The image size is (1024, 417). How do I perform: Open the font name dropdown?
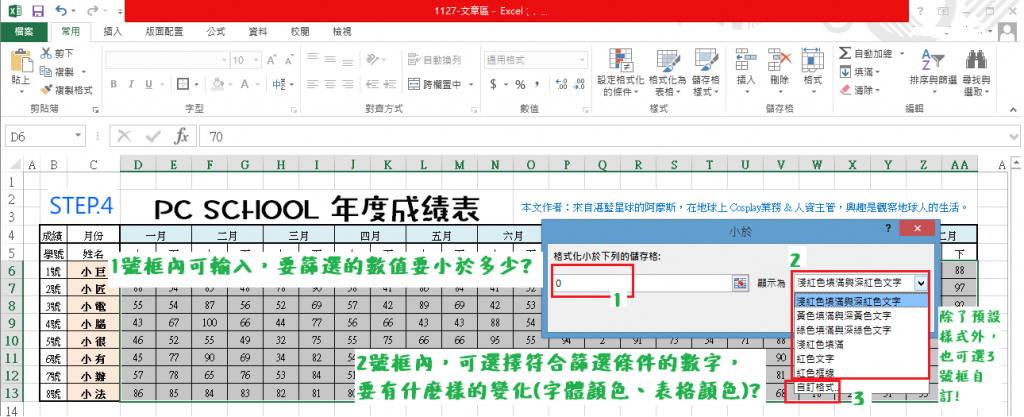tap(224, 60)
